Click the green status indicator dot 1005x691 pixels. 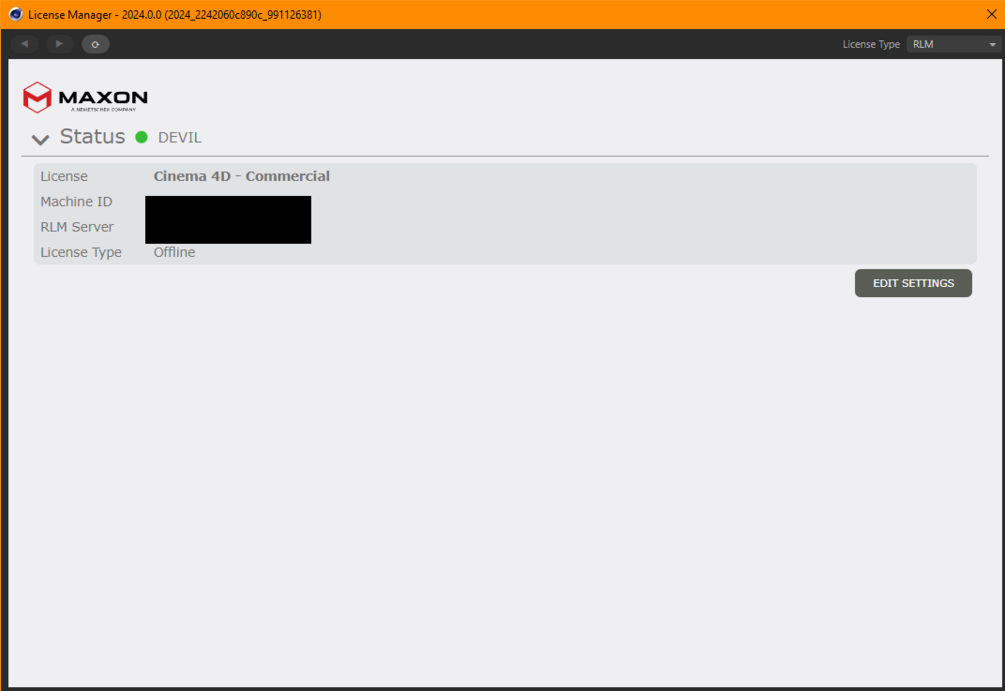142,137
